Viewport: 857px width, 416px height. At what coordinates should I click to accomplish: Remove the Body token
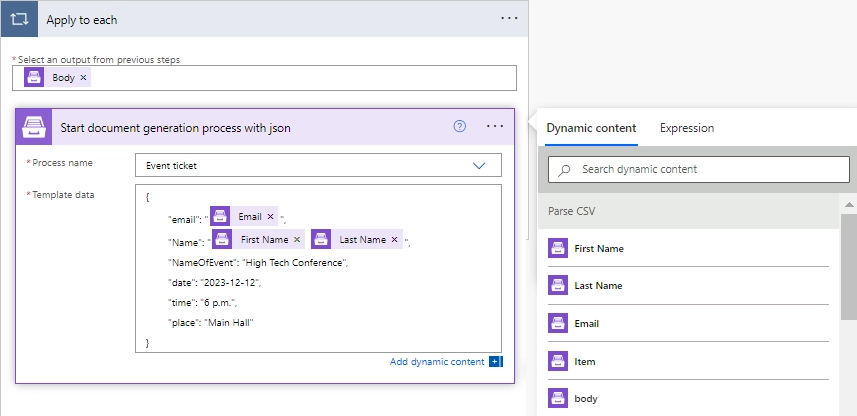[83, 78]
